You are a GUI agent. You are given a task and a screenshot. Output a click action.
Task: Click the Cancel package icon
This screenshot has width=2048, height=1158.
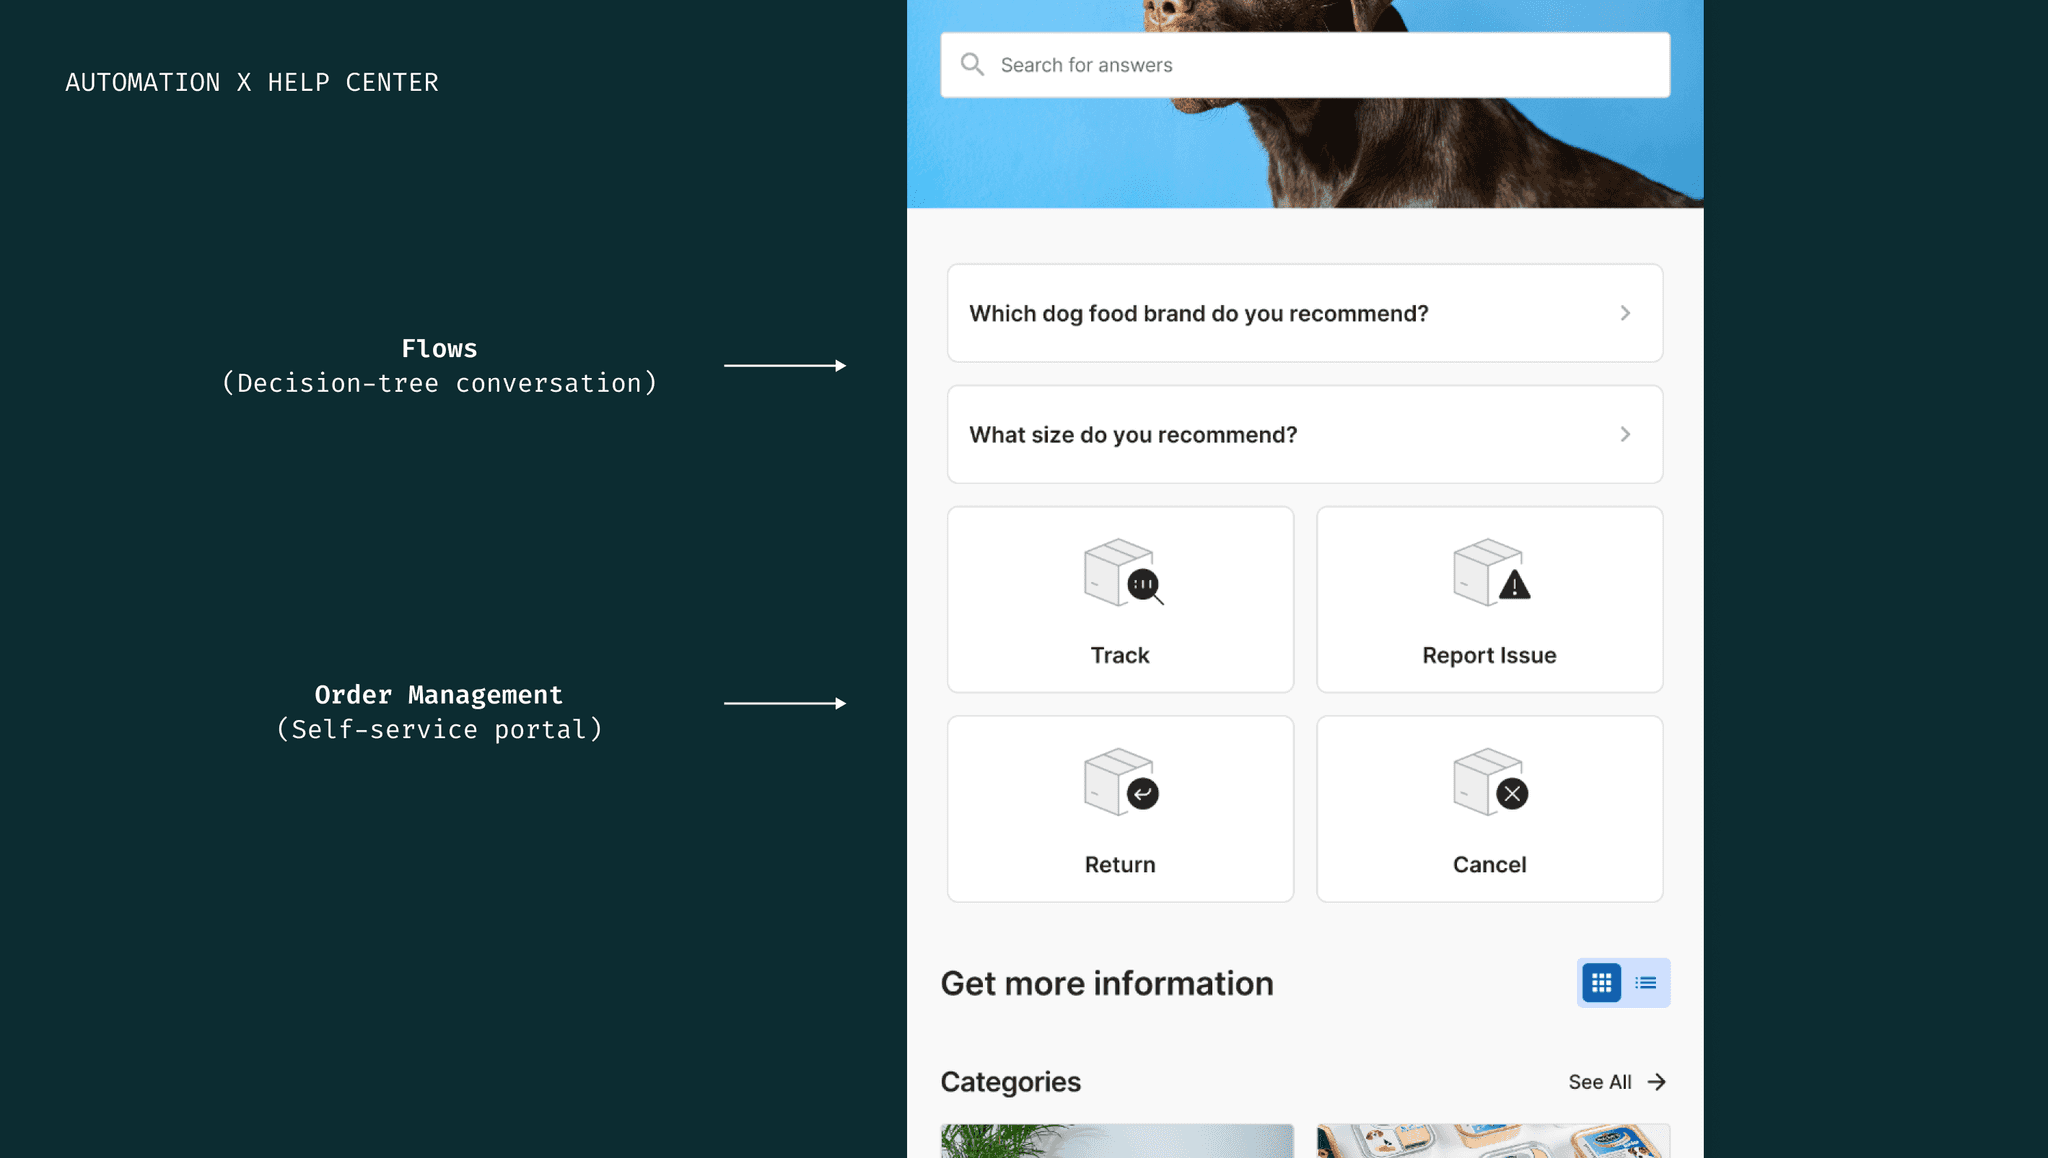(x=1490, y=782)
